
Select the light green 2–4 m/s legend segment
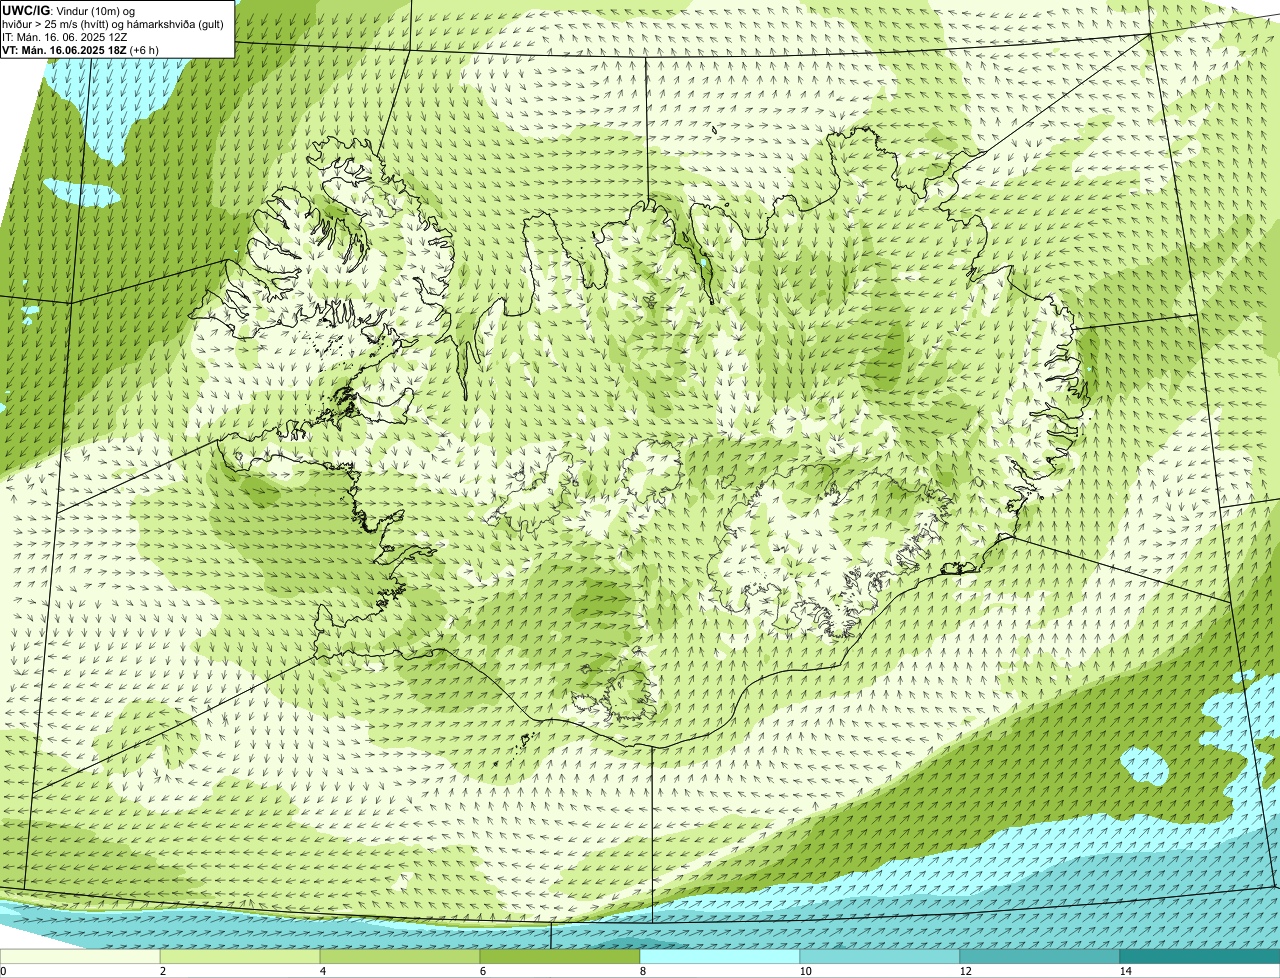point(240,956)
